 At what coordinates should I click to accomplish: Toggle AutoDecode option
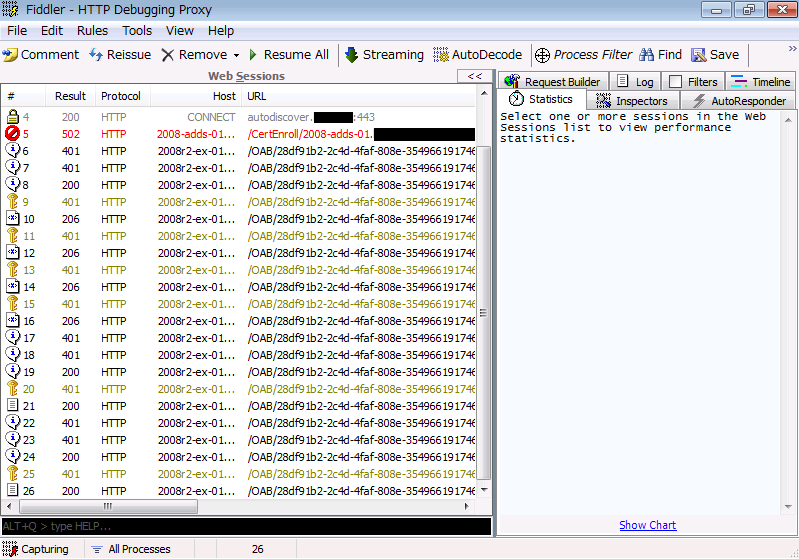click(x=477, y=55)
